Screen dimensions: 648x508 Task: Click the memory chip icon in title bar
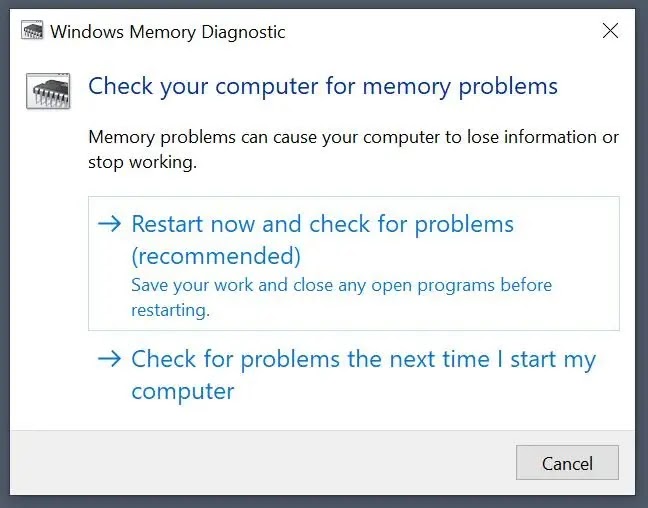click(x=32, y=31)
